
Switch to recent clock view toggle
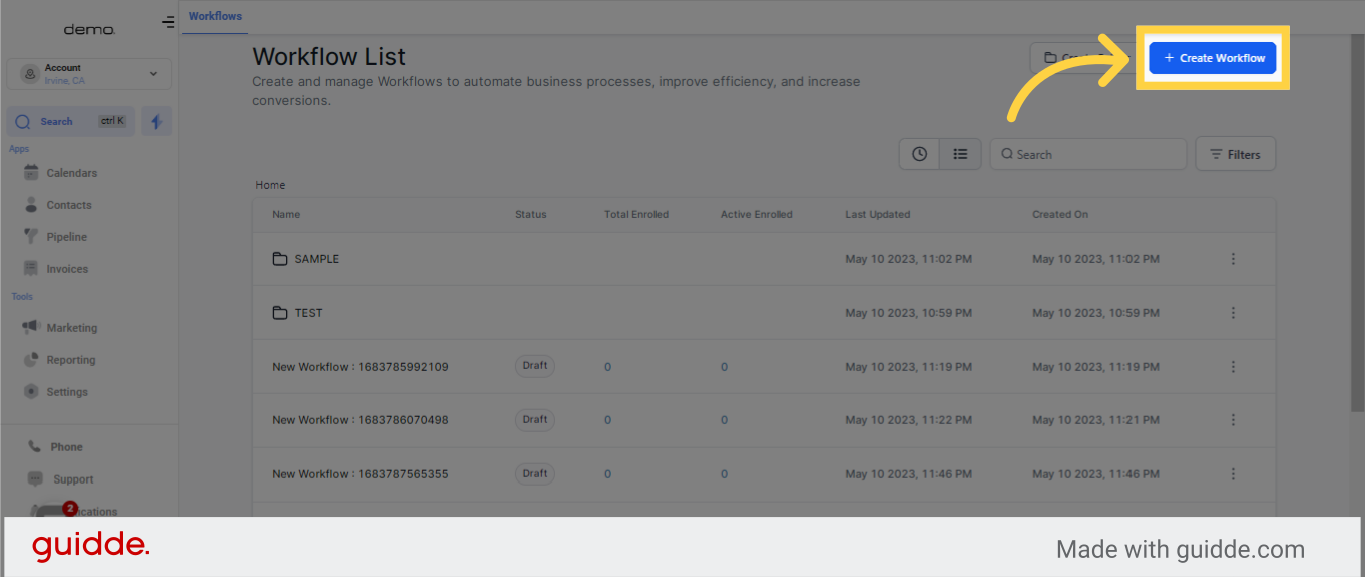pyautogui.click(x=919, y=154)
